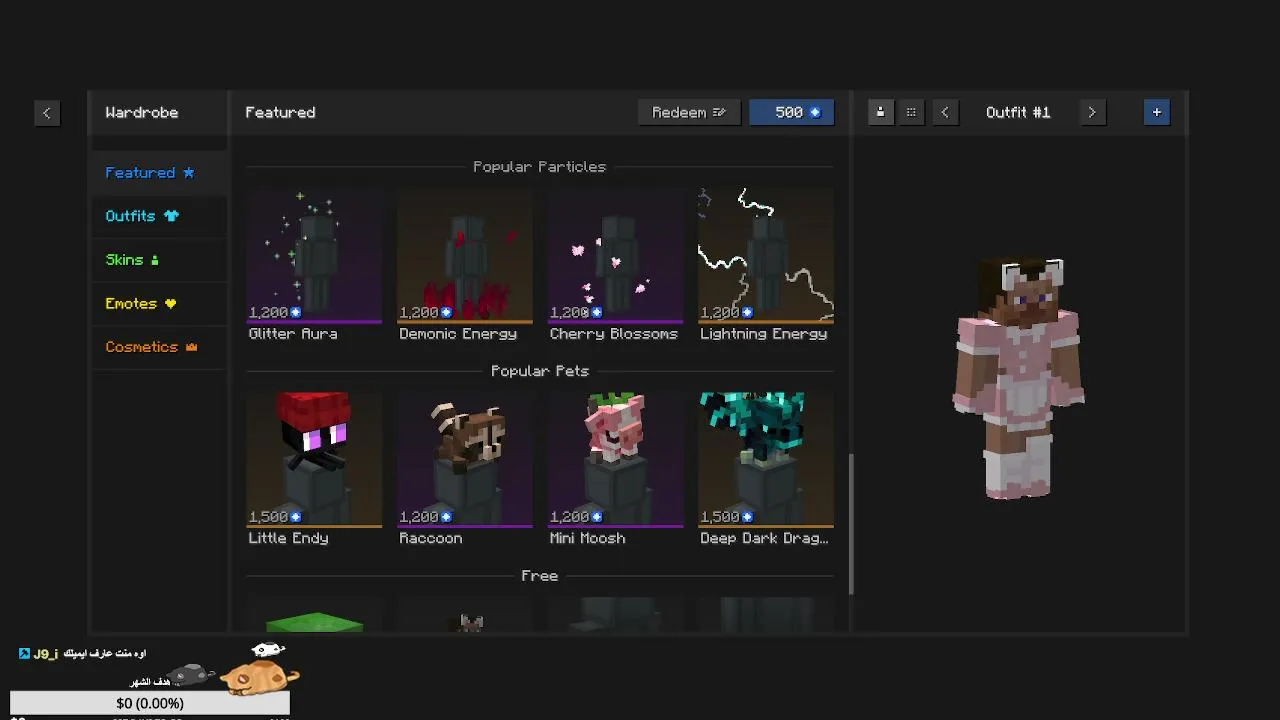1280x720 pixels.
Task: Open the grid view icon near Outfit #1
Action: pyautogui.click(x=911, y=113)
